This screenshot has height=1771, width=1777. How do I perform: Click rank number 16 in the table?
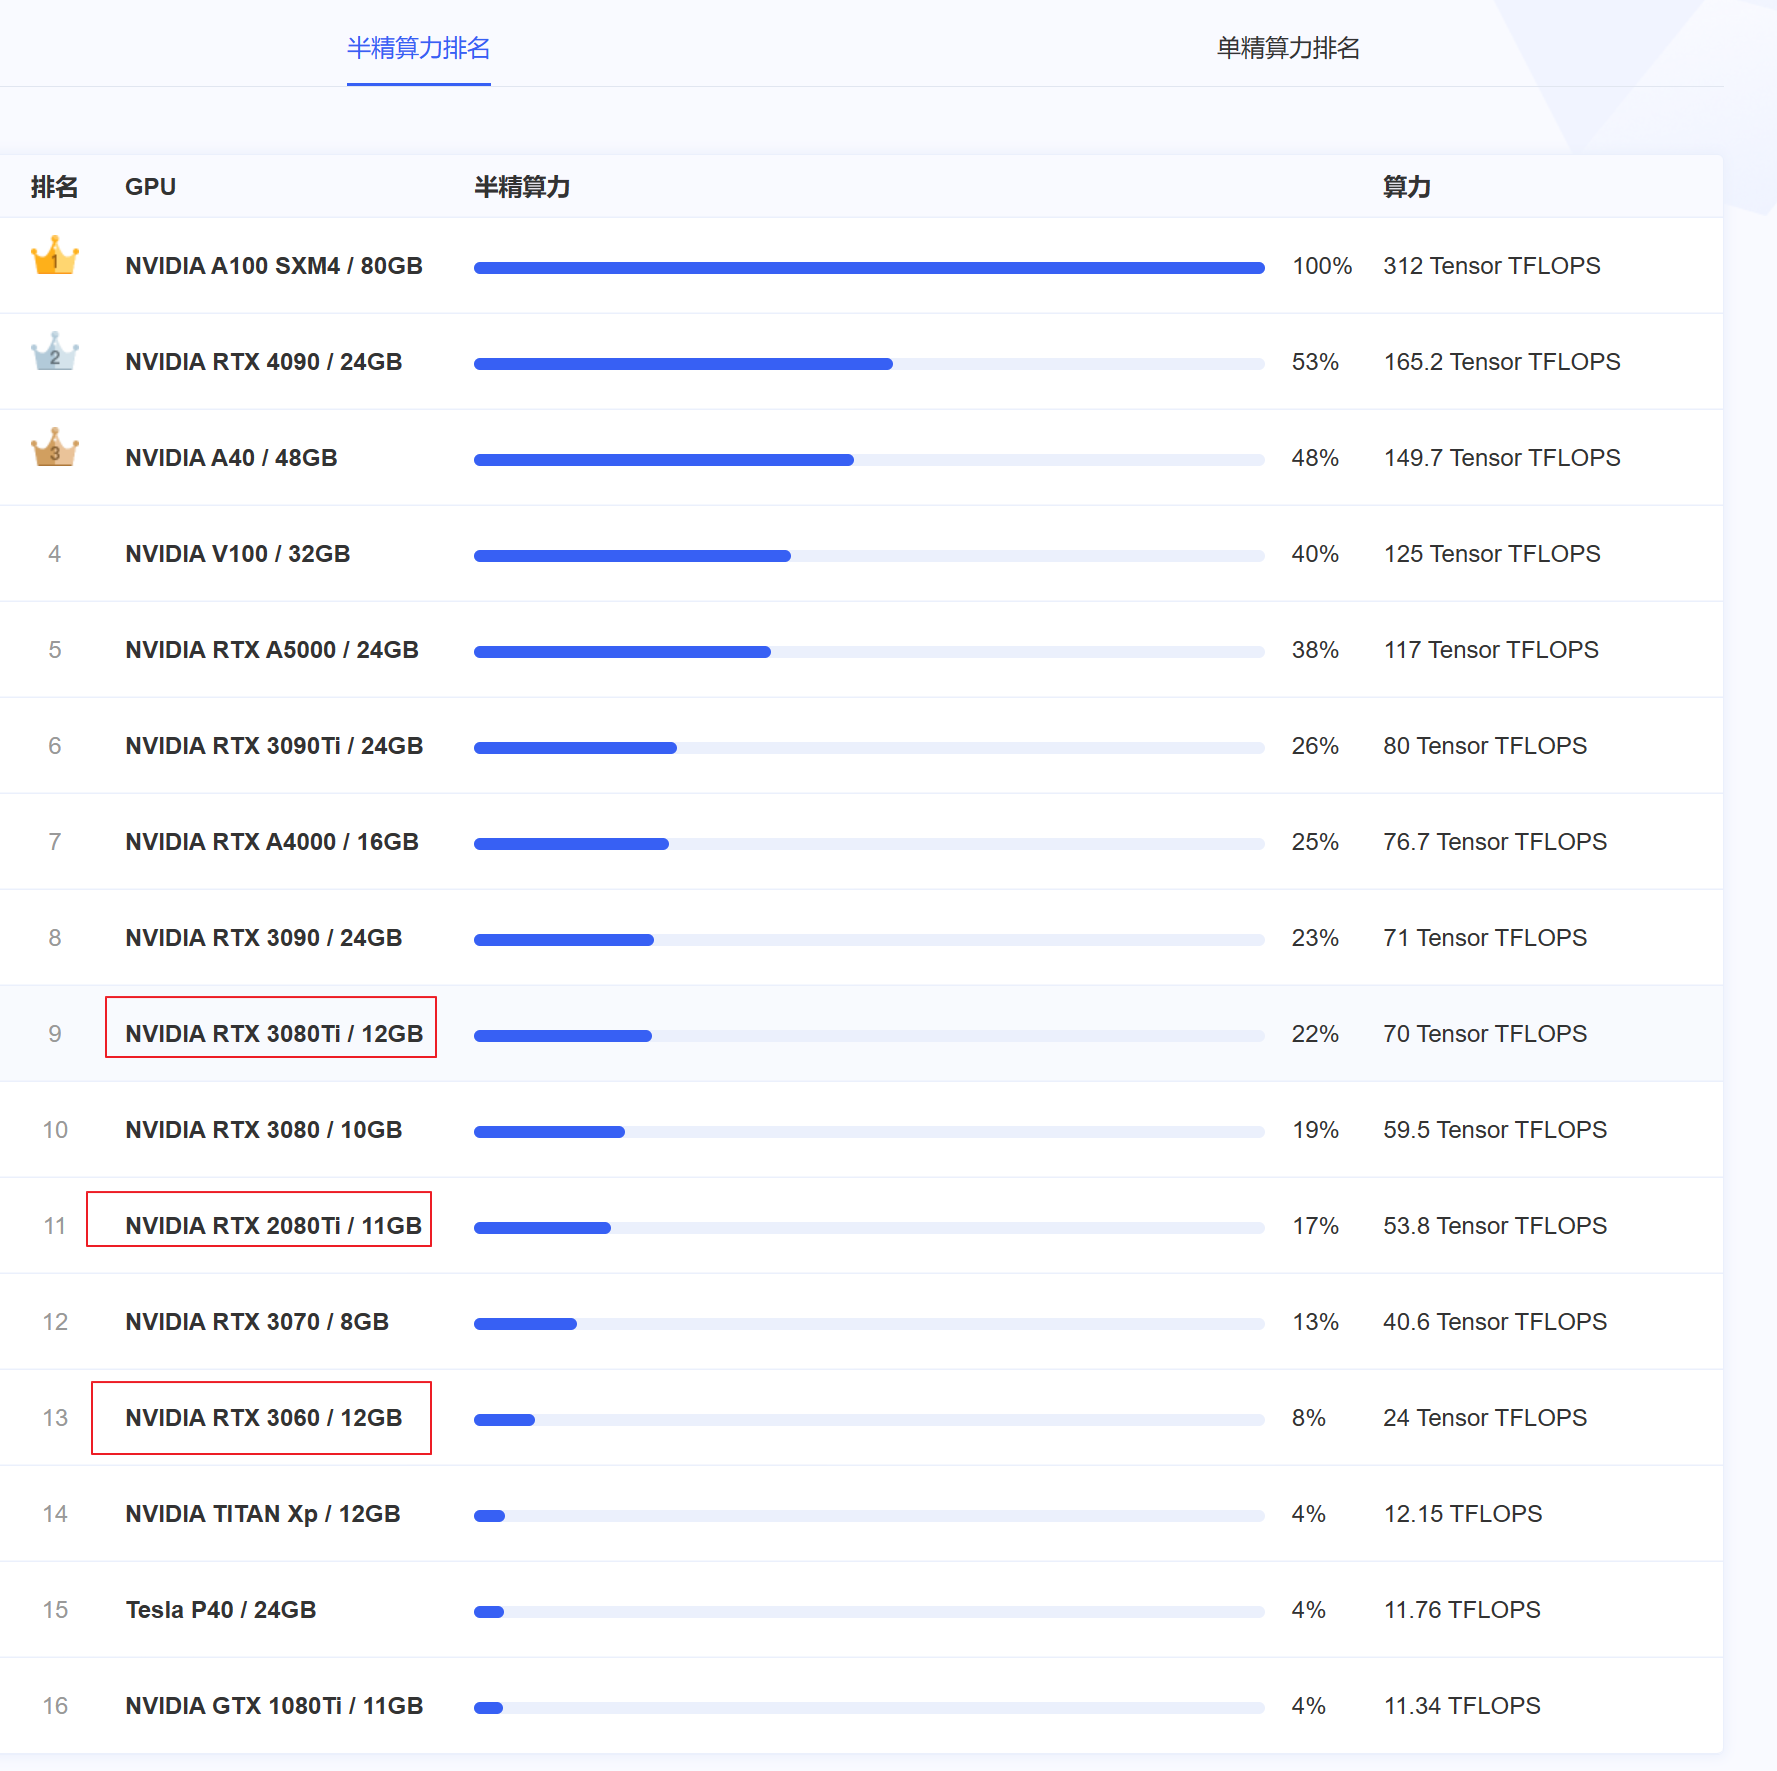(x=55, y=1706)
